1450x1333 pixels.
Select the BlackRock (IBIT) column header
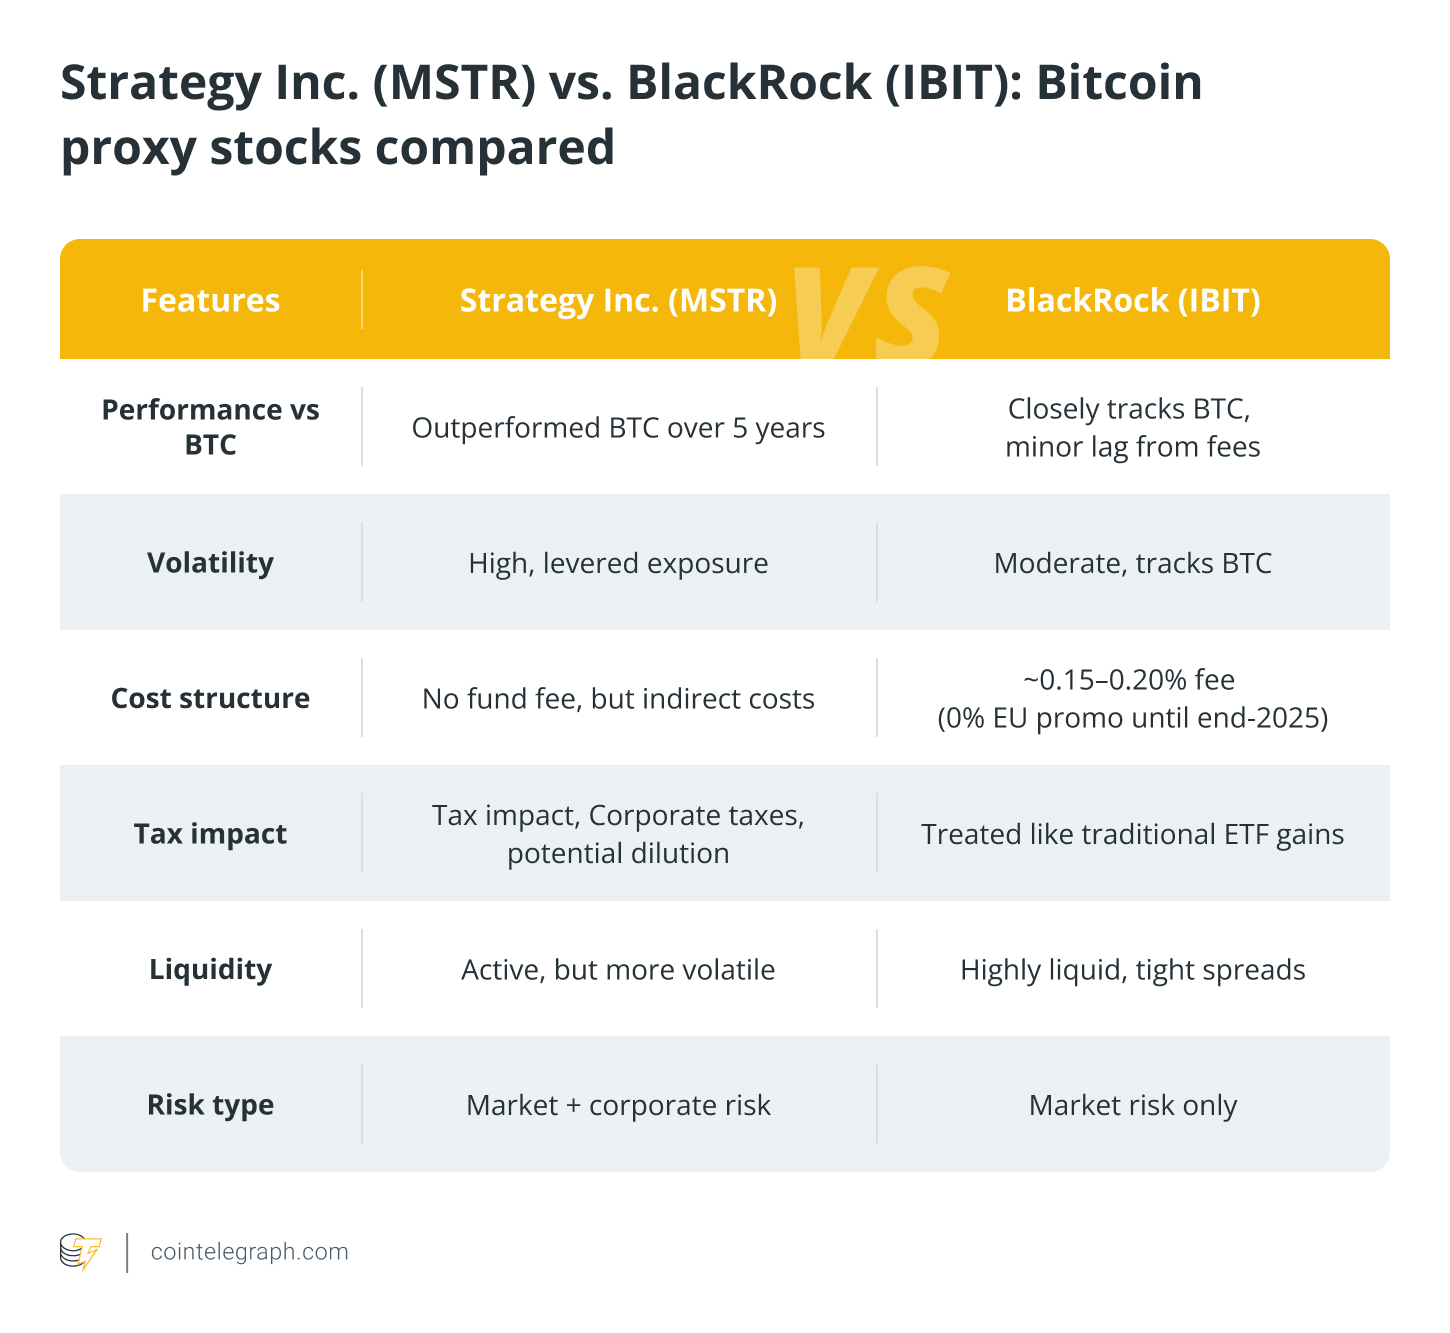[x=1132, y=300]
